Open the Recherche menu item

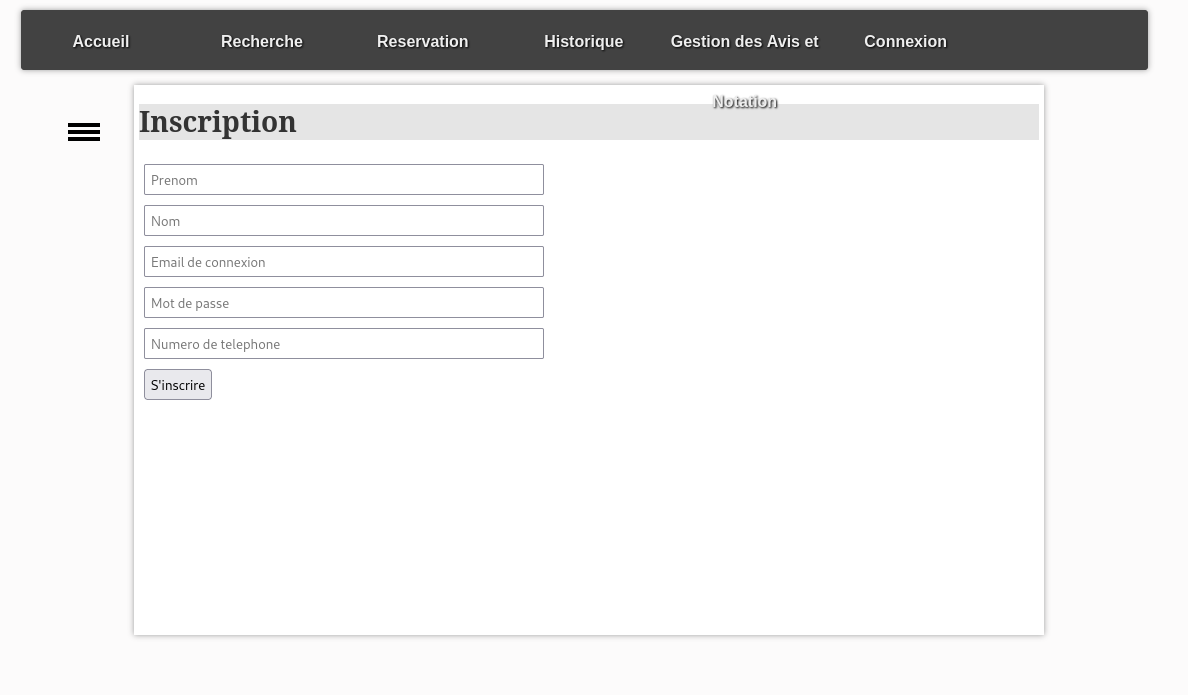261,42
